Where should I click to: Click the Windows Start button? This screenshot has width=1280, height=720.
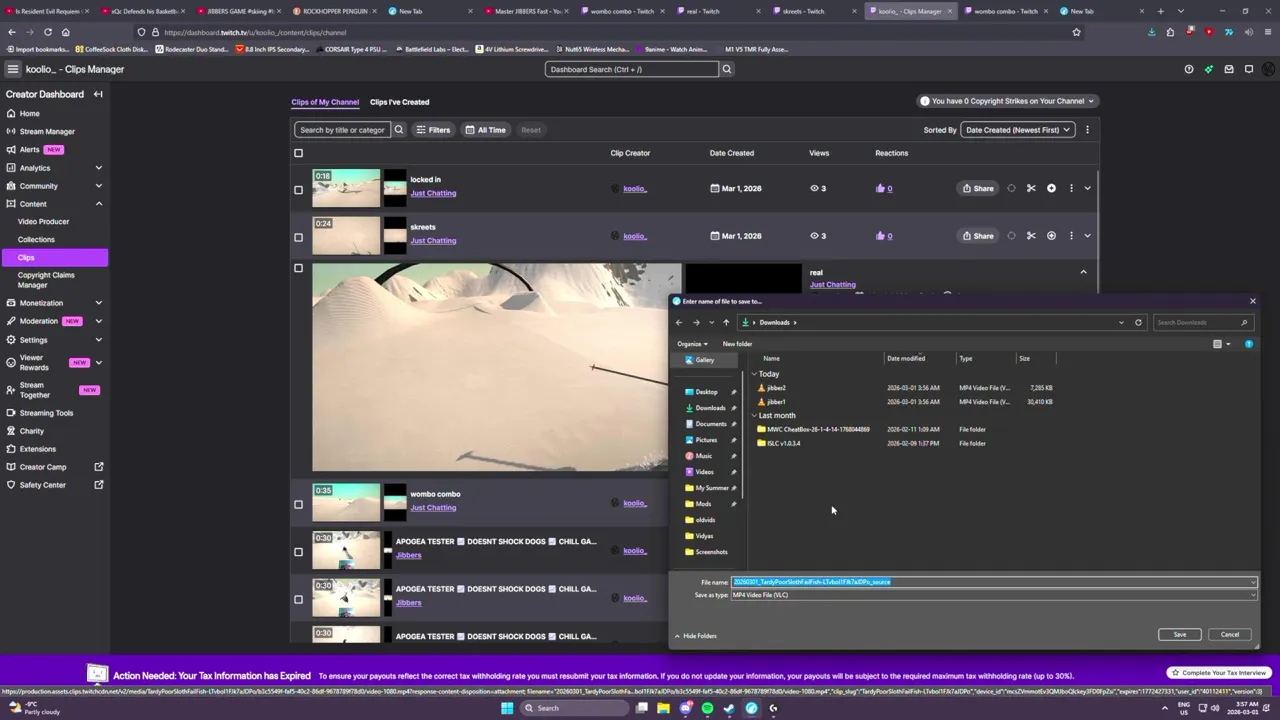click(x=507, y=708)
